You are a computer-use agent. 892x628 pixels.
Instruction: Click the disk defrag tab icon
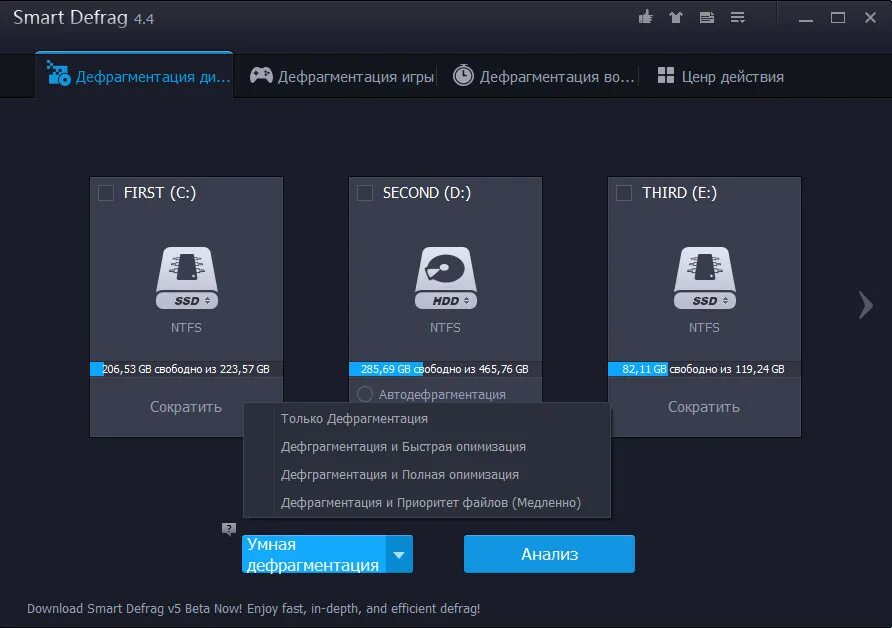tap(58, 73)
